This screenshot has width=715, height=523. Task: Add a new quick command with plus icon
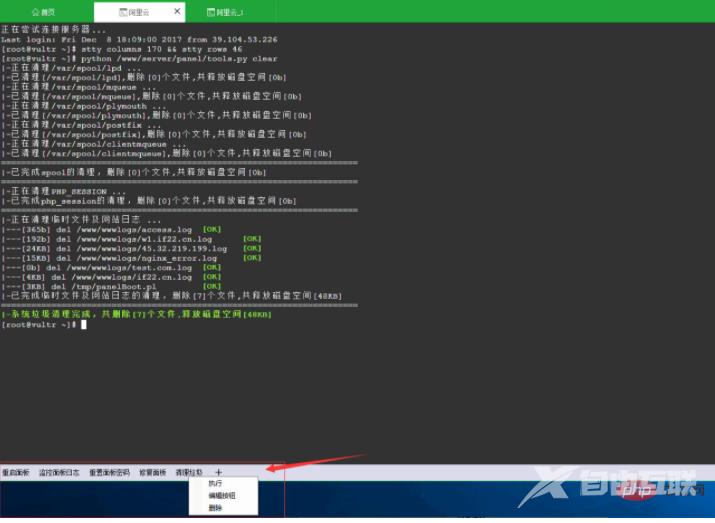pos(218,472)
